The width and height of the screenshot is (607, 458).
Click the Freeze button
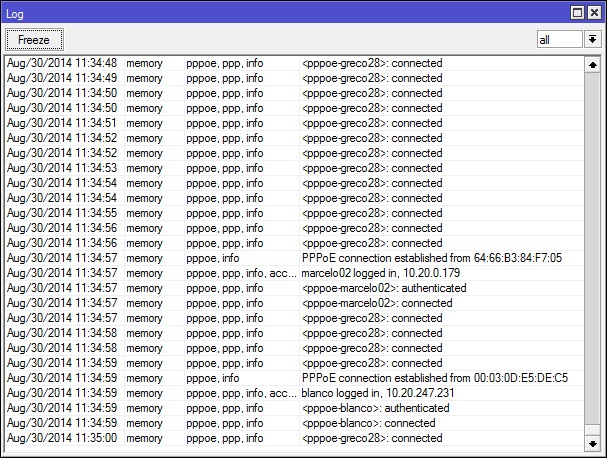(x=34, y=39)
